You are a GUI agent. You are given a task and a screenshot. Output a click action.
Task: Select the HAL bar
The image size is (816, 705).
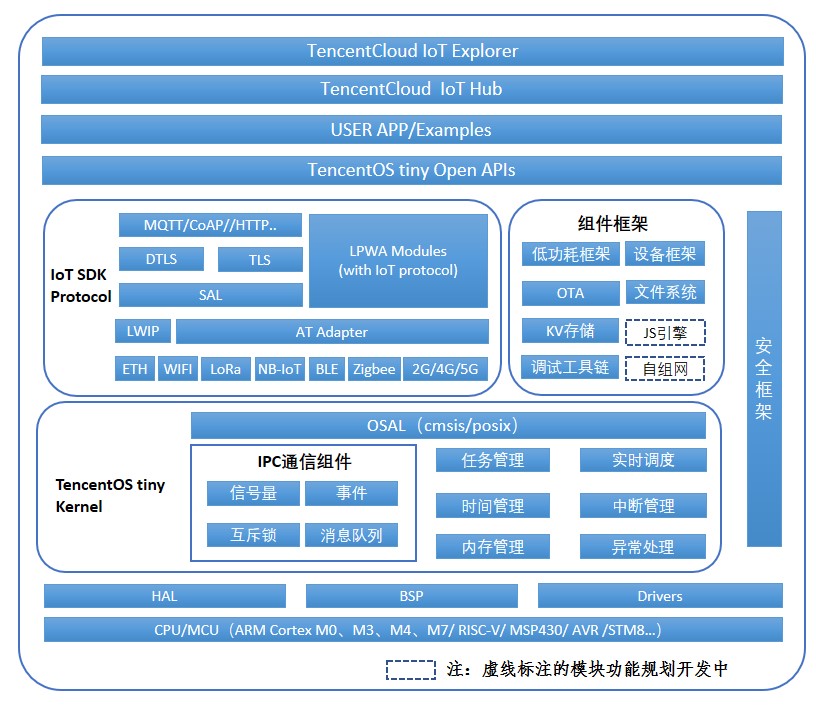click(x=165, y=596)
